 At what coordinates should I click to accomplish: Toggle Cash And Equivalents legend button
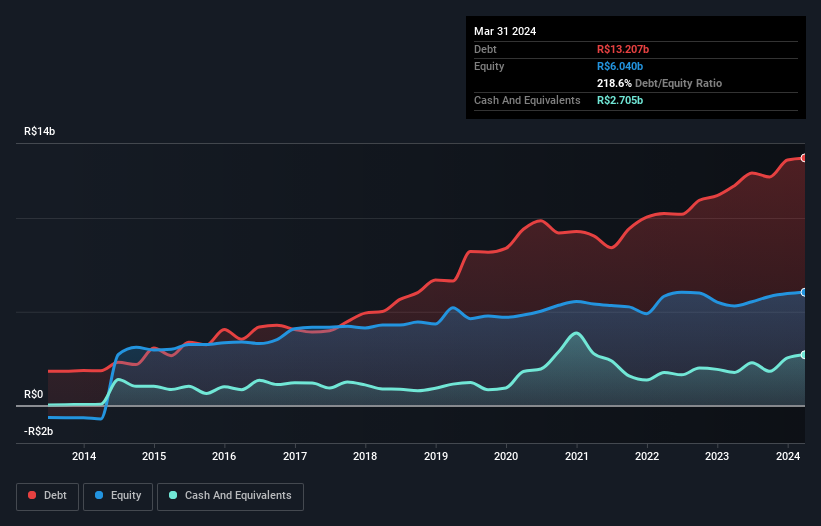pos(230,496)
